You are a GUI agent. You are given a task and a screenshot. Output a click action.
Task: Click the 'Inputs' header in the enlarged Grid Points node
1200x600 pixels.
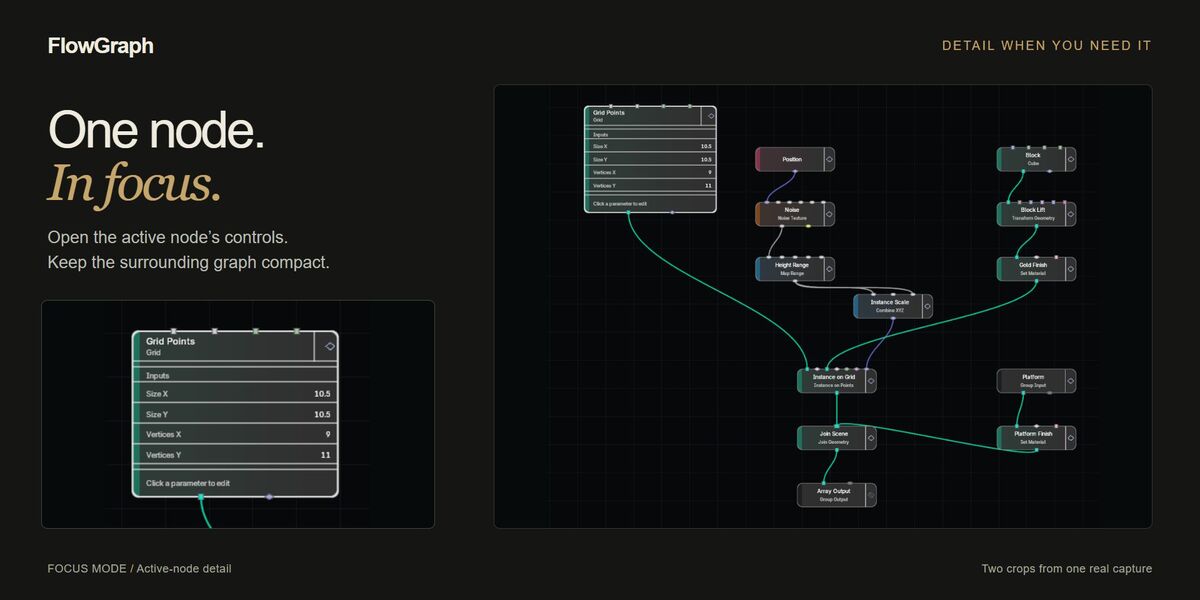click(x=158, y=376)
